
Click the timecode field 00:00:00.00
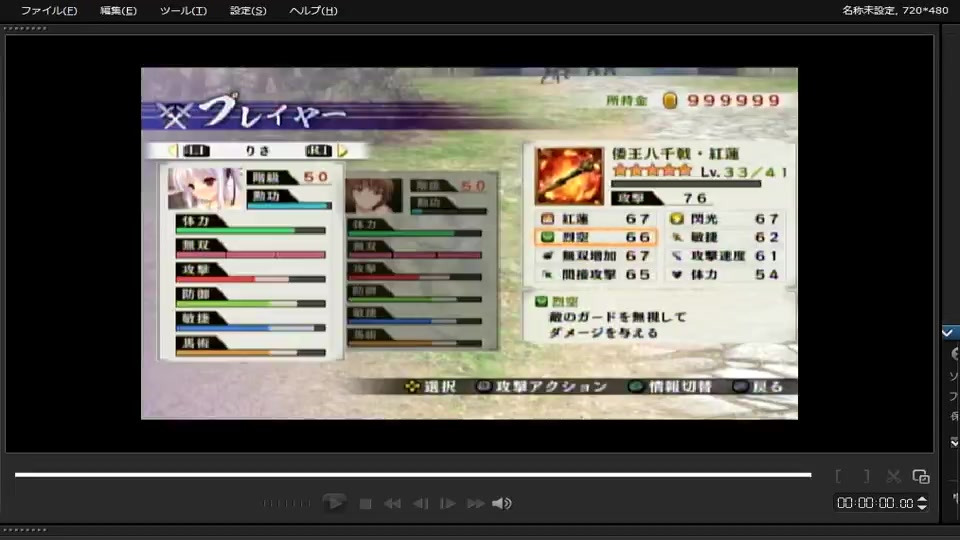[x=875, y=503]
